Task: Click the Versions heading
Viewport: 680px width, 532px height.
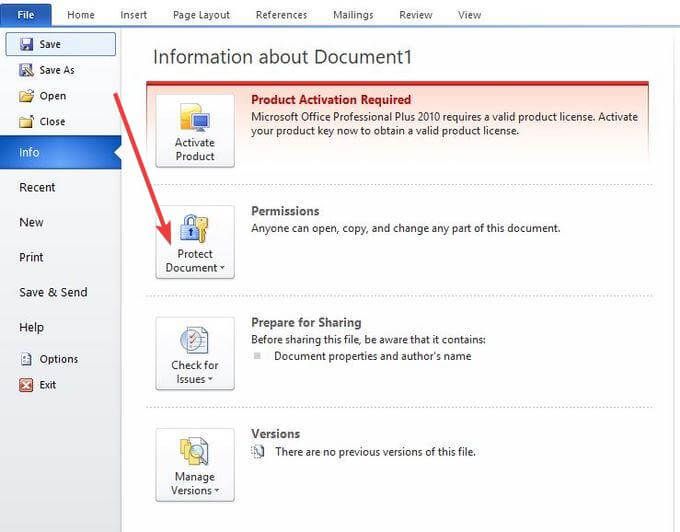Action: (276, 434)
